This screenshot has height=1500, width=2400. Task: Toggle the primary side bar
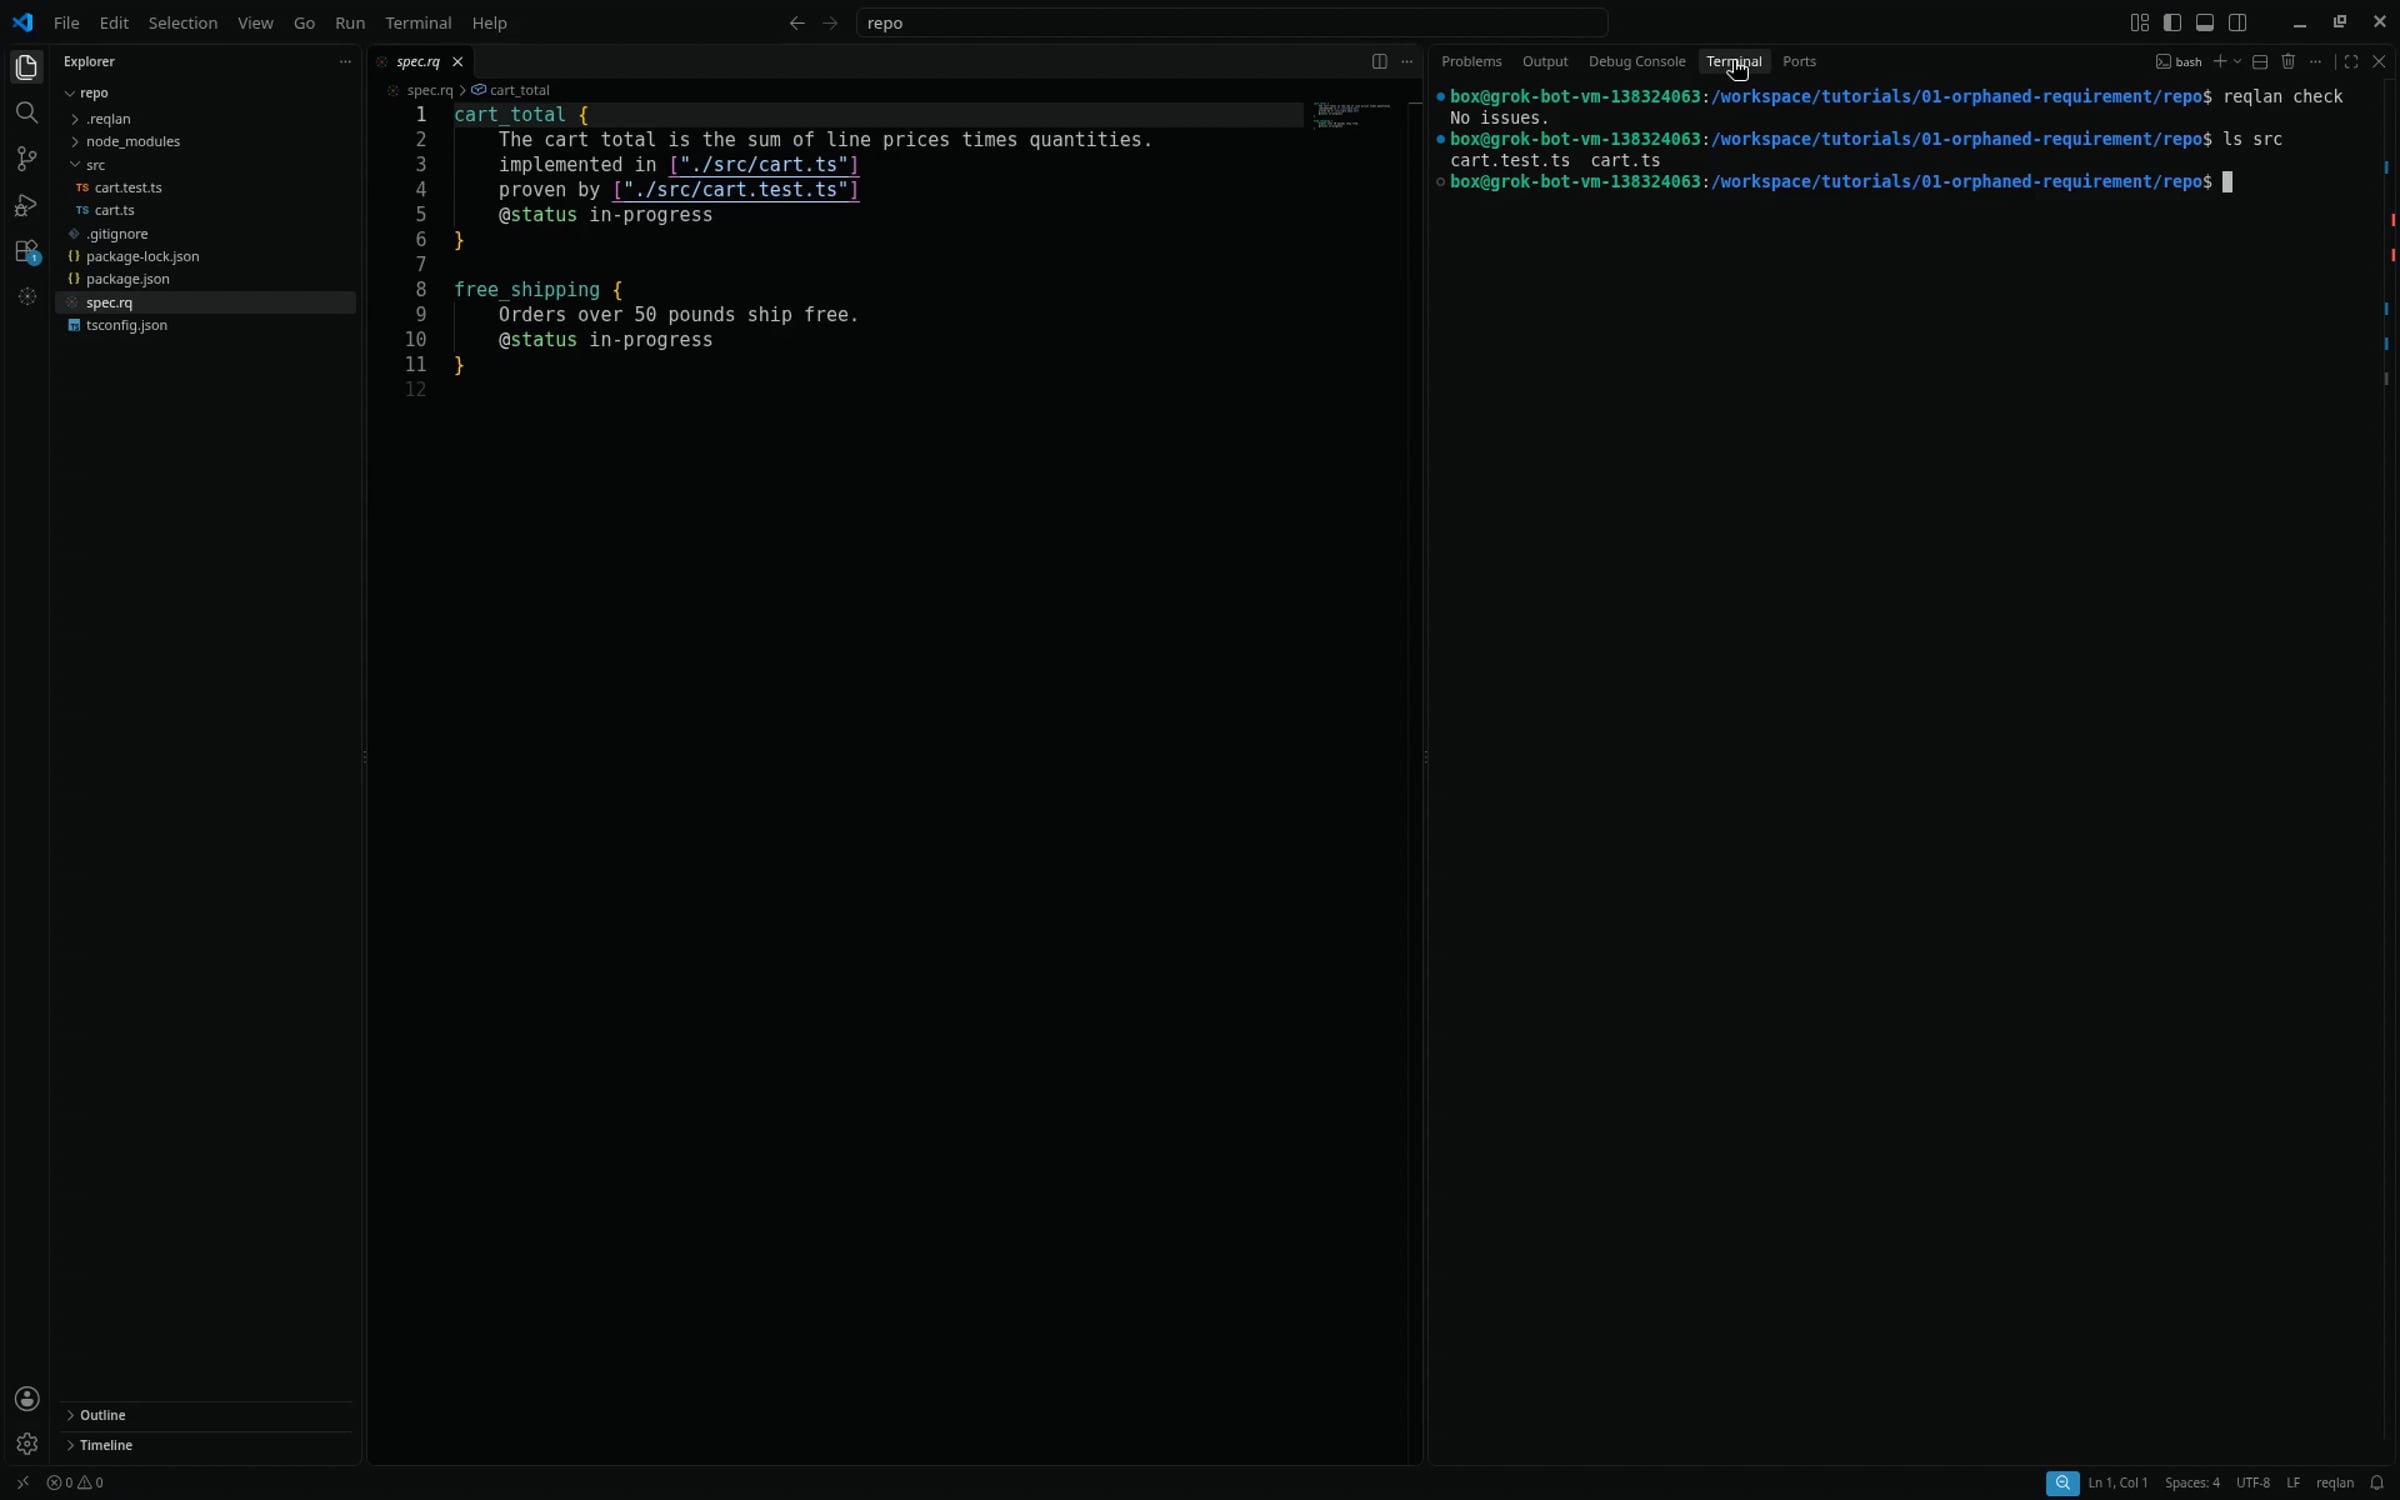click(2172, 23)
